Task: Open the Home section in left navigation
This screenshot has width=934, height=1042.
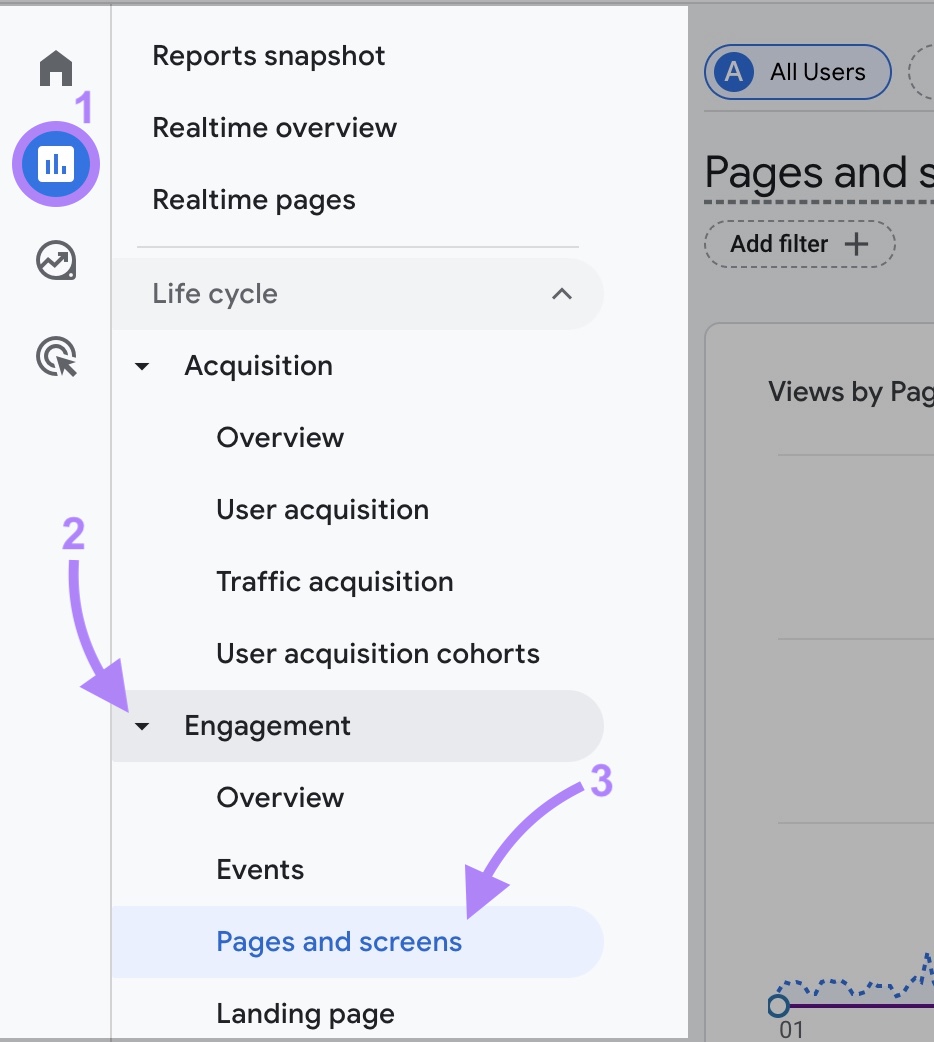Action: click(x=55, y=68)
